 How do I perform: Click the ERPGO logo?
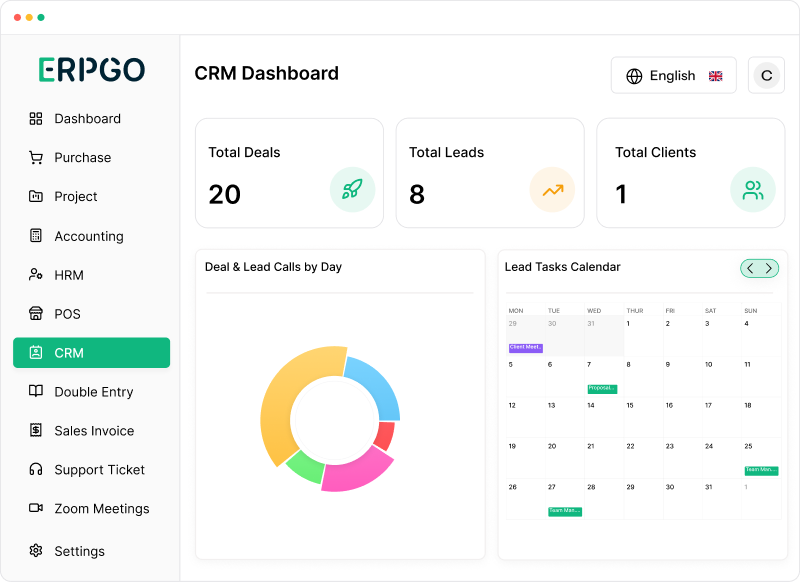pyautogui.click(x=92, y=70)
